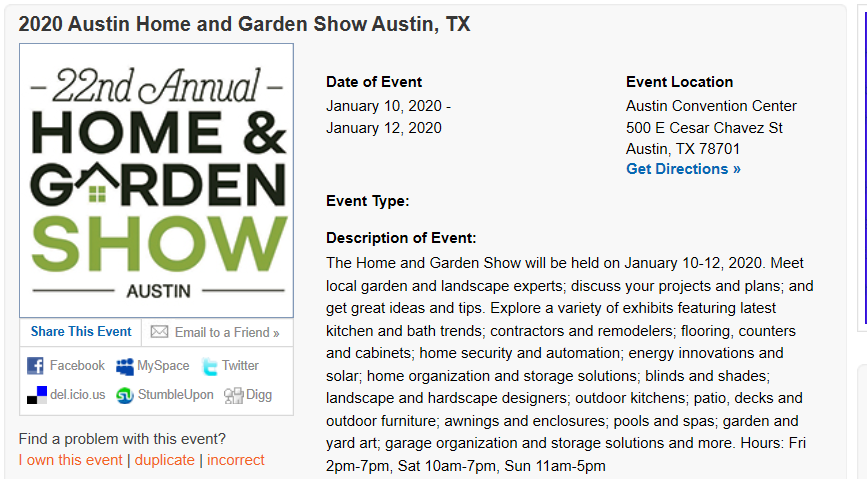
Task: Click the MySpace people icon
Action: [x=125, y=366]
